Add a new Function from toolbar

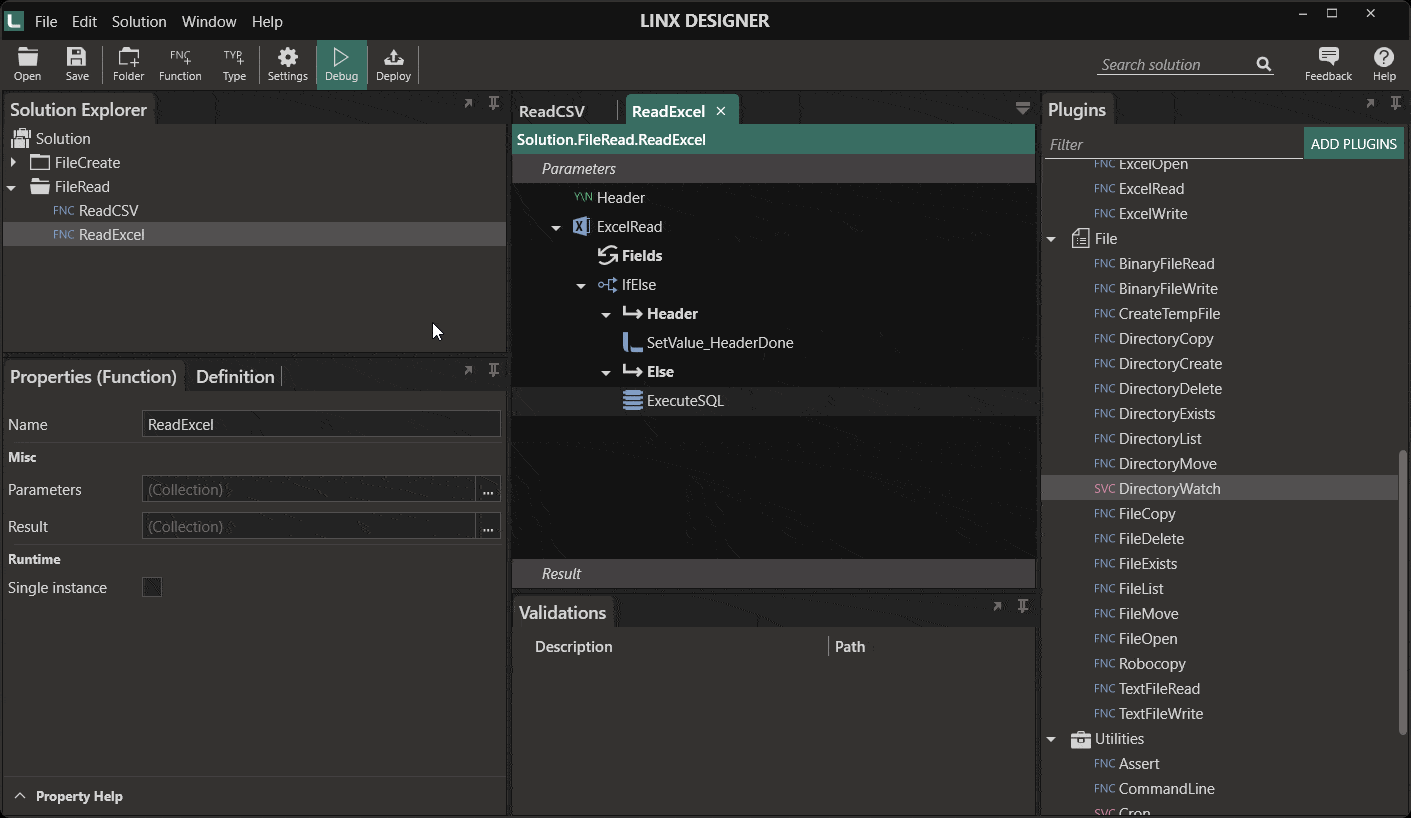click(180, 64)
